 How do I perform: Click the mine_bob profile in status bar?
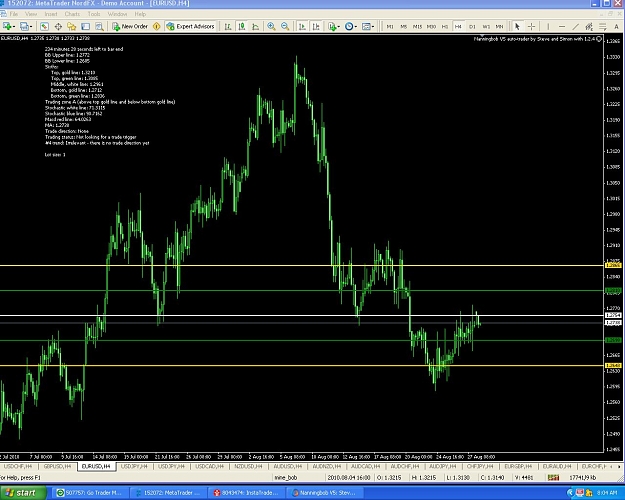(x=286, y=477)
